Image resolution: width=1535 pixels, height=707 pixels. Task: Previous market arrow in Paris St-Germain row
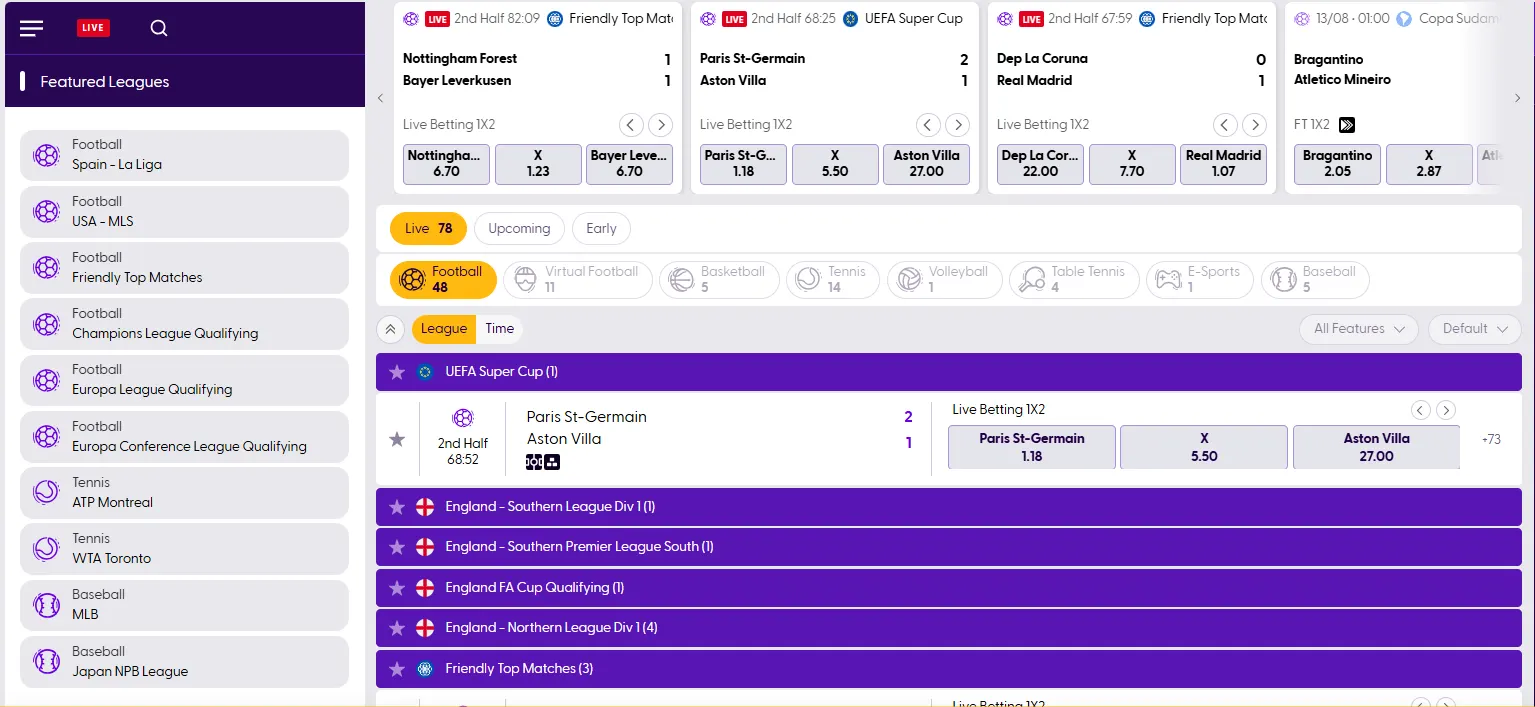pos(1420,410)
